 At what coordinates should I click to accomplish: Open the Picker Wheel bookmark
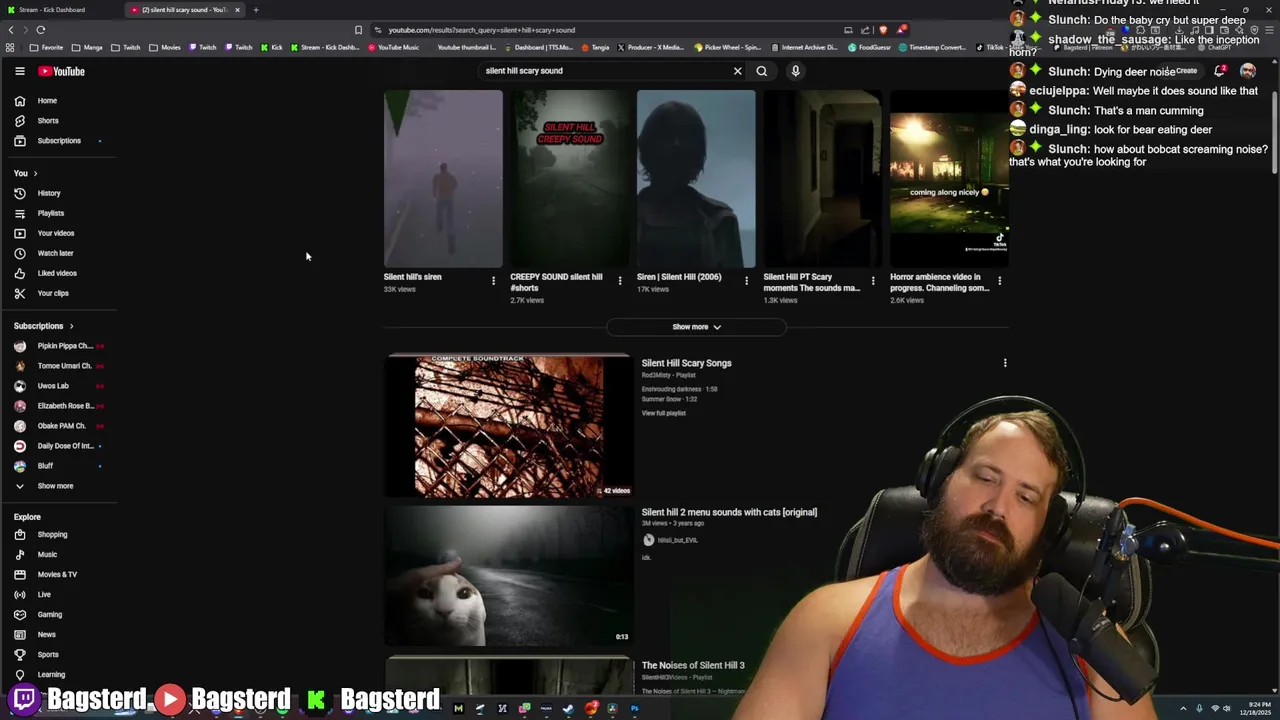click(727, 47)
